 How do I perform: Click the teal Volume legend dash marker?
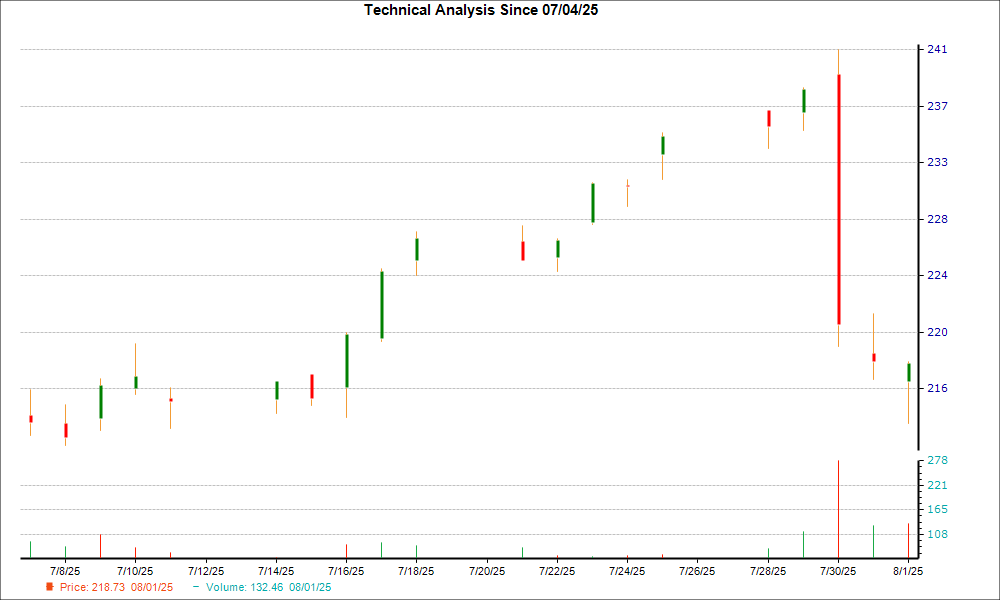coord(196,587)
